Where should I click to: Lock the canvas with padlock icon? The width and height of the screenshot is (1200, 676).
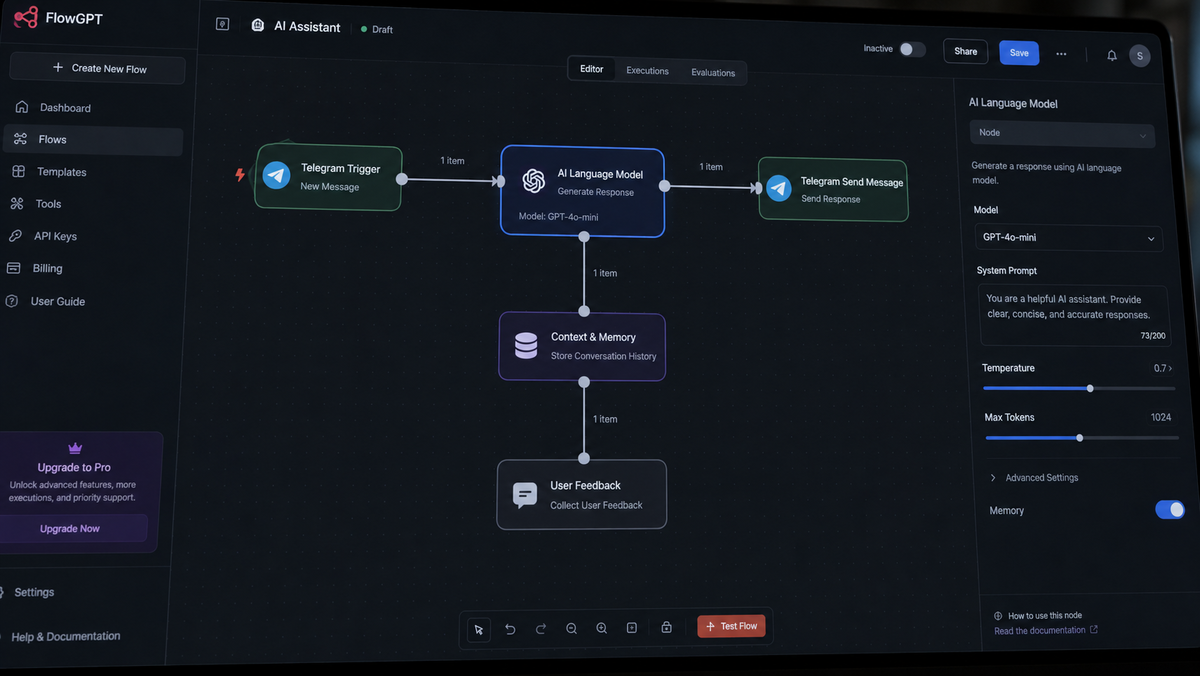click(666, 627)
